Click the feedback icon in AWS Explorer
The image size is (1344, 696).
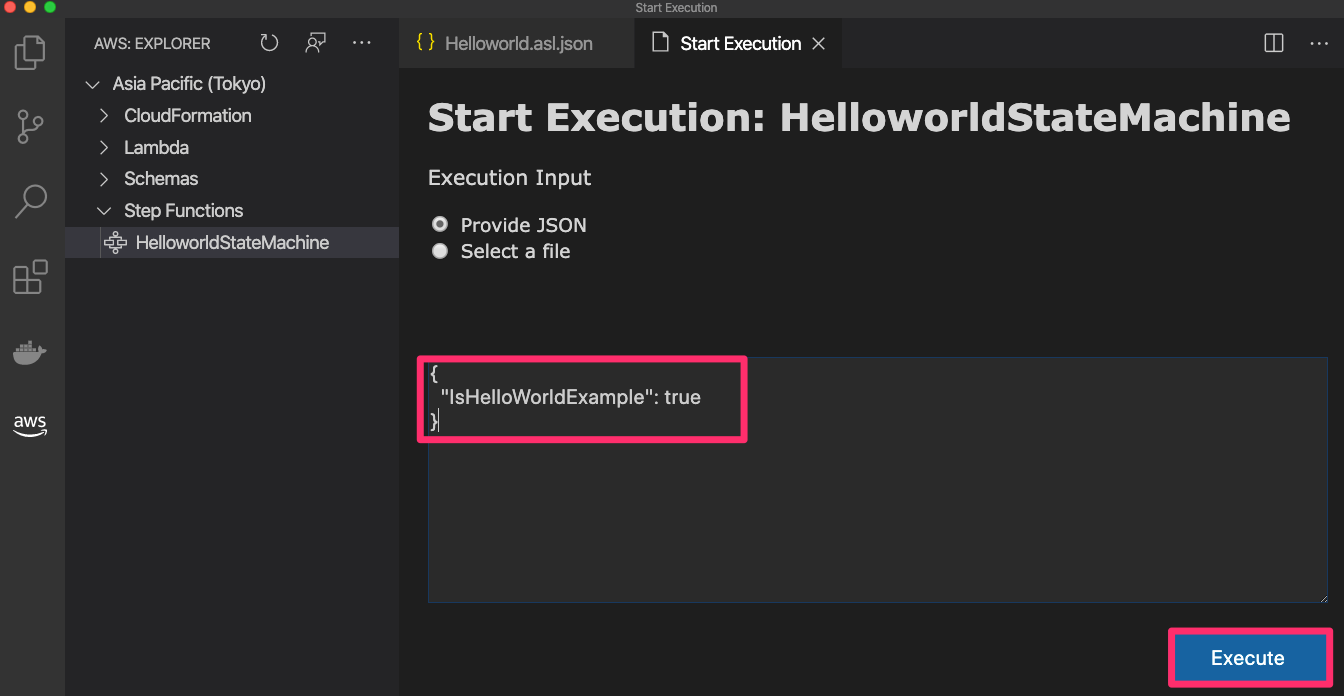315,42
